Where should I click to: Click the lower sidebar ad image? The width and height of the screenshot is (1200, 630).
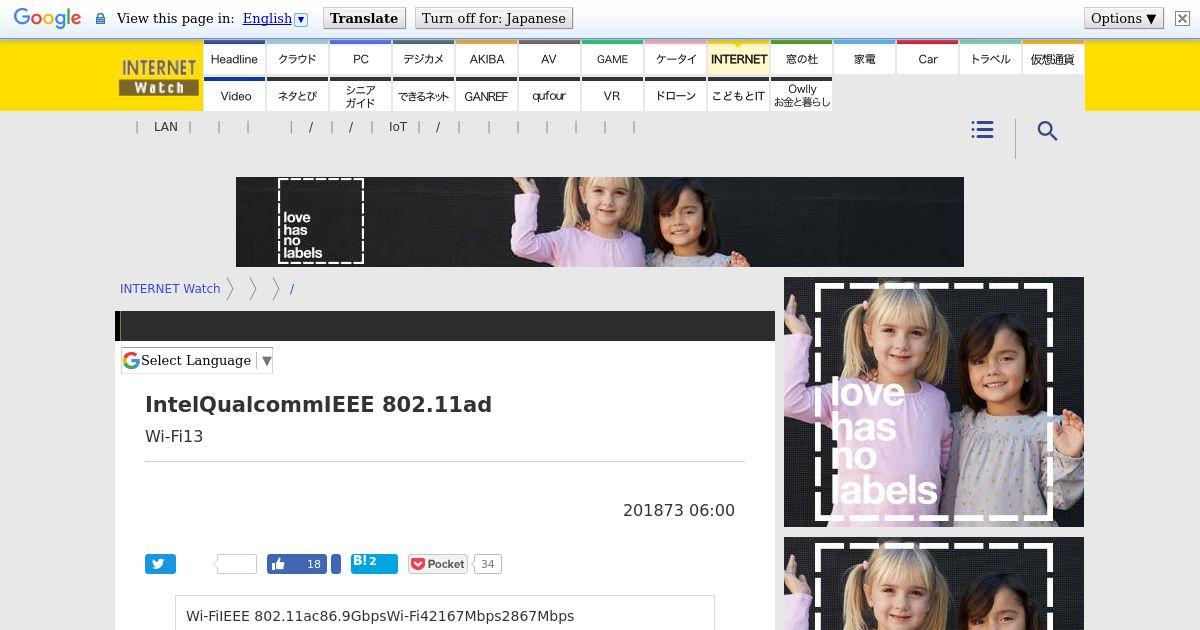pyautogui.click(x=934, y=584)
